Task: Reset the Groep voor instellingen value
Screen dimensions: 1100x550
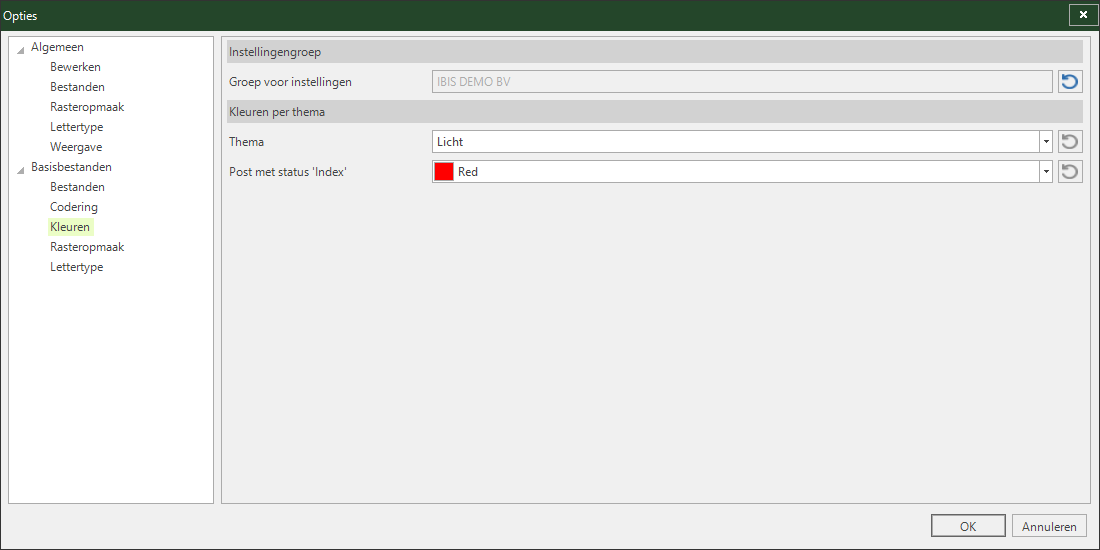Action: coord(1070,82)
